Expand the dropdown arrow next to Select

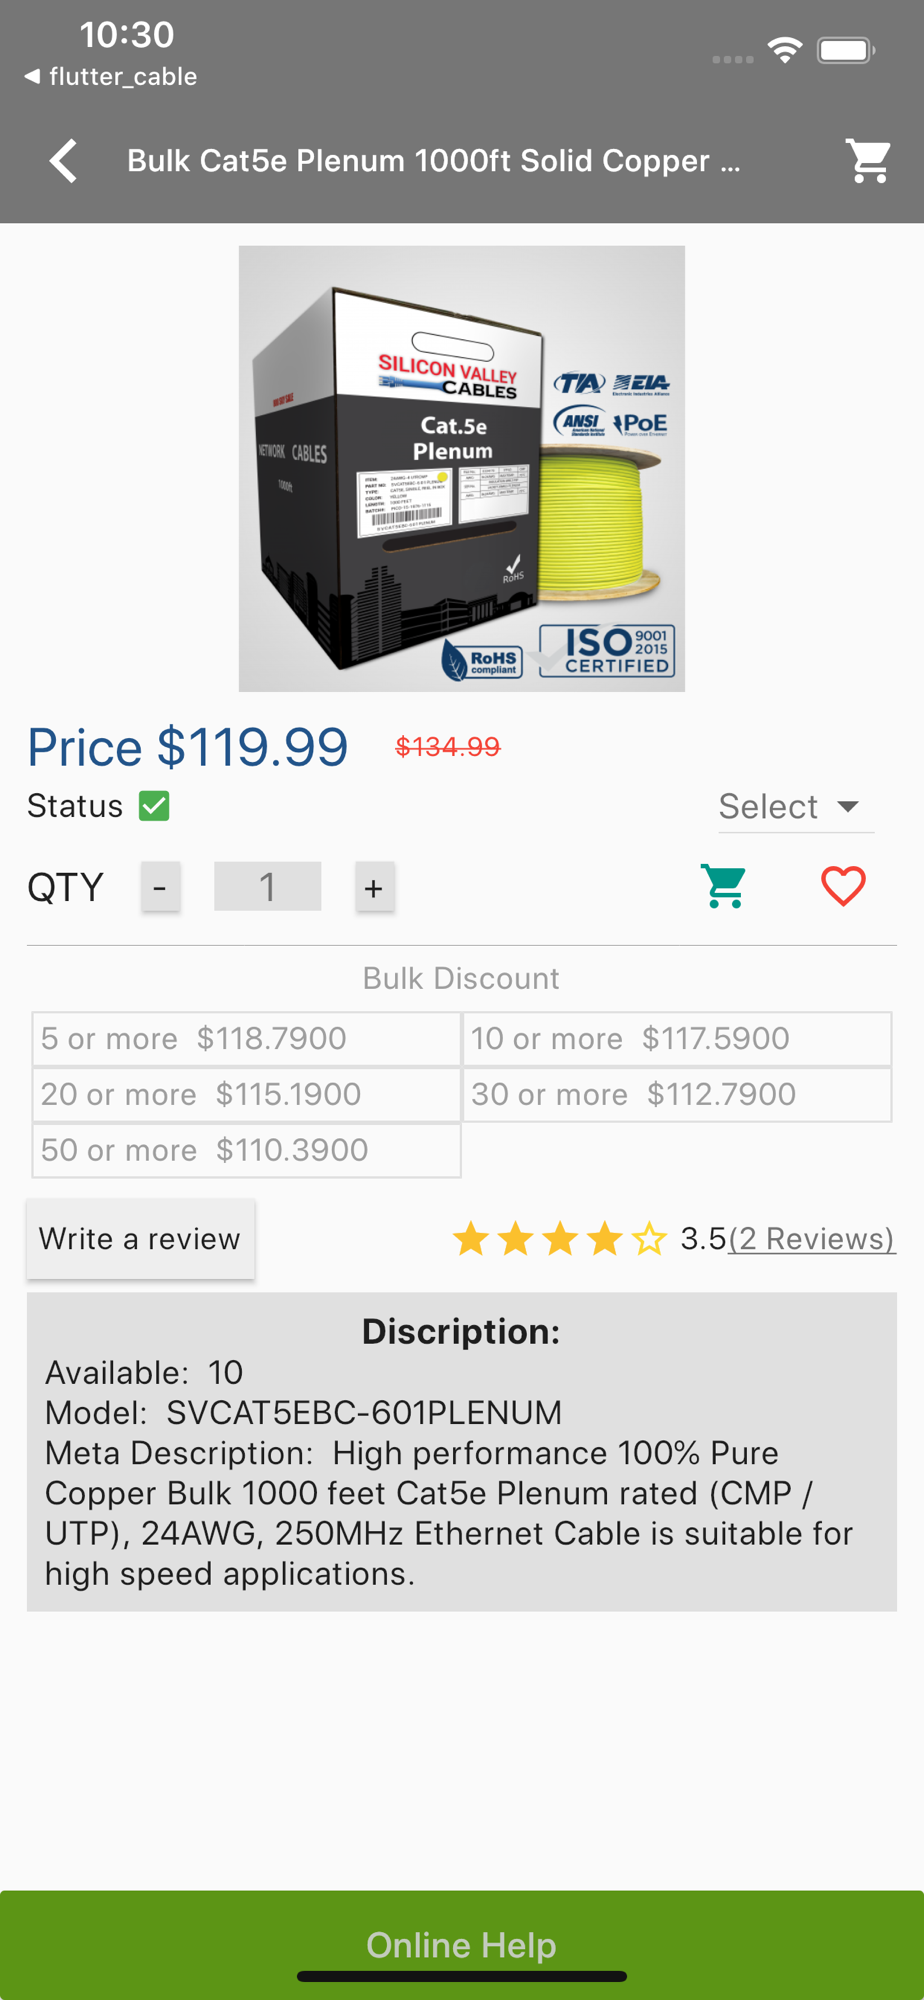848,807
